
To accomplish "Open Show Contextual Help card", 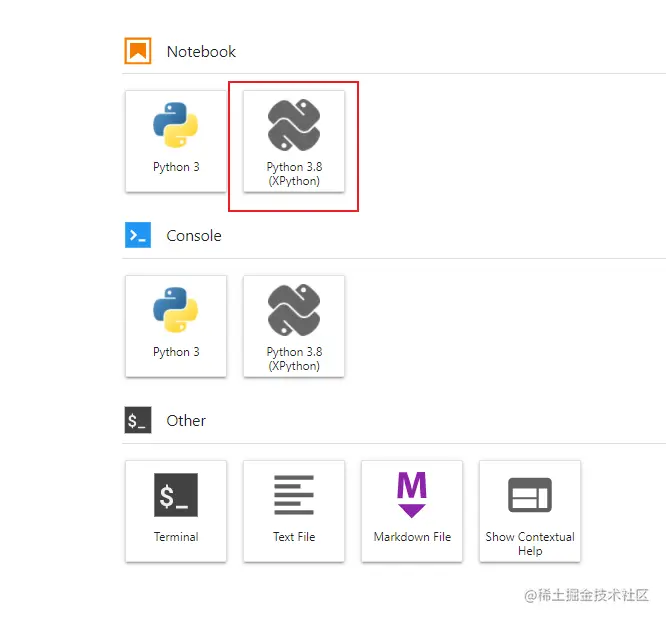I will coord(530,511).
